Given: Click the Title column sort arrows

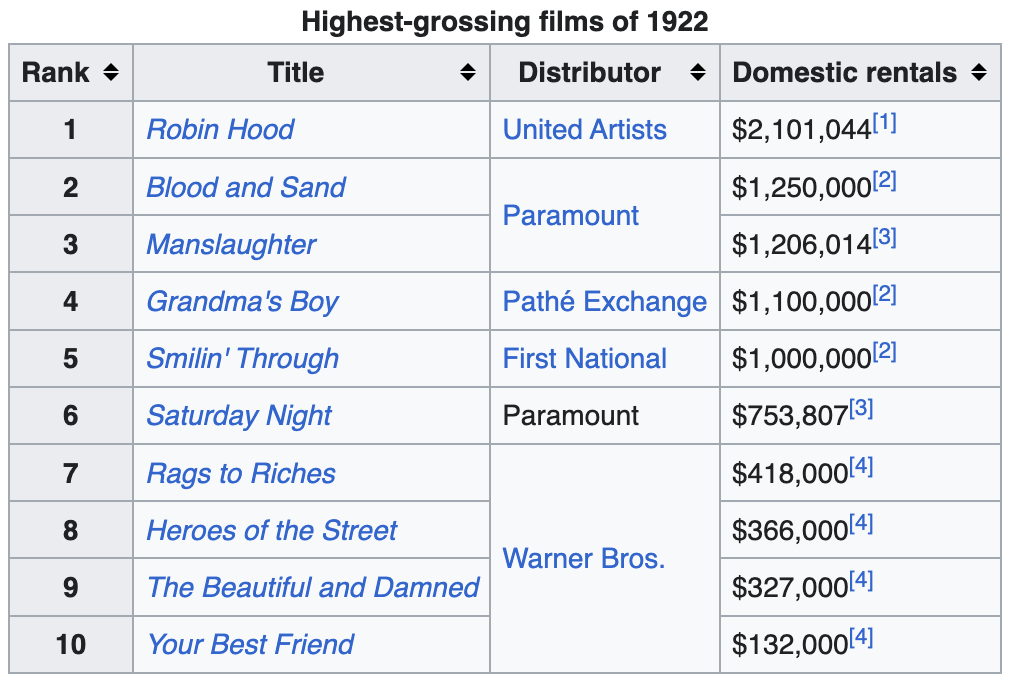Looking at the screenshot, I should 467,73.
